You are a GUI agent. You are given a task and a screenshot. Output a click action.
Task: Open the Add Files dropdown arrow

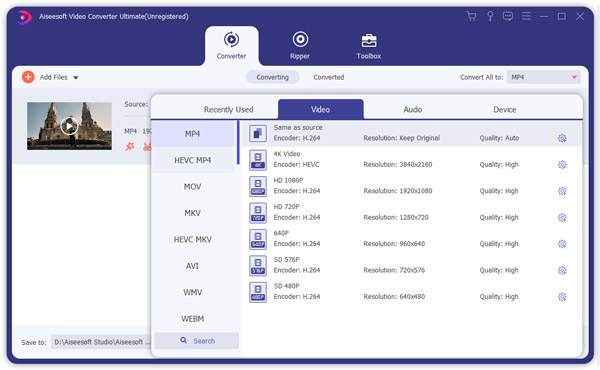tap(76, 78)
